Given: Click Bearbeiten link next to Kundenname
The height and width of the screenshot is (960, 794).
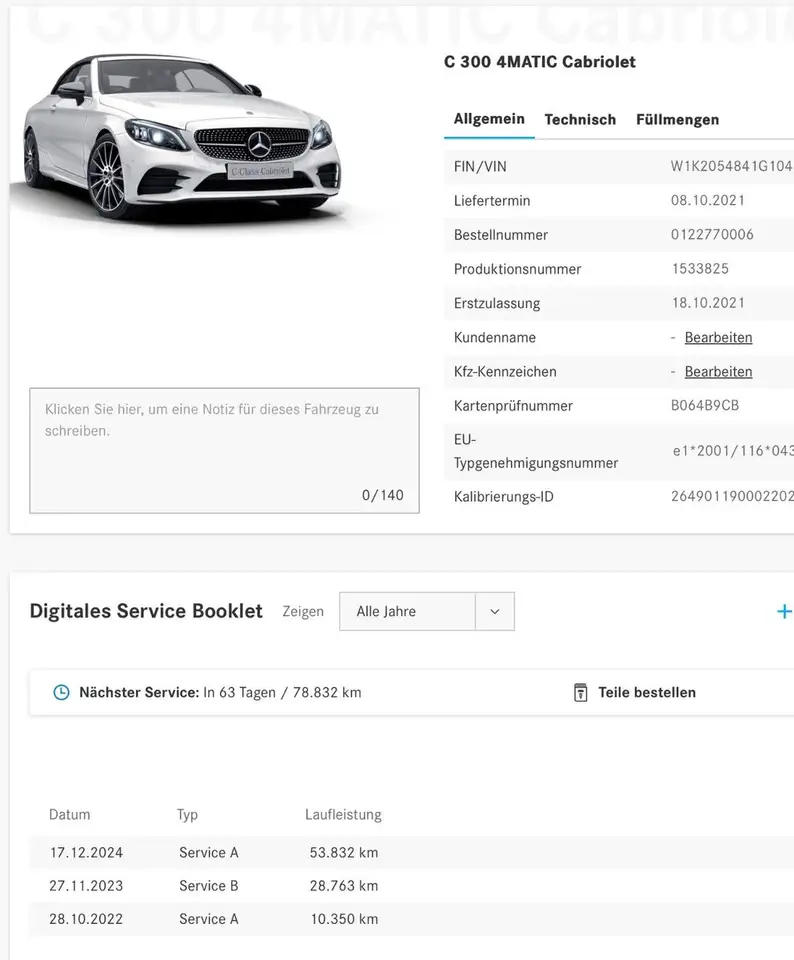Looking at the screenshot, I should [718, 338].
